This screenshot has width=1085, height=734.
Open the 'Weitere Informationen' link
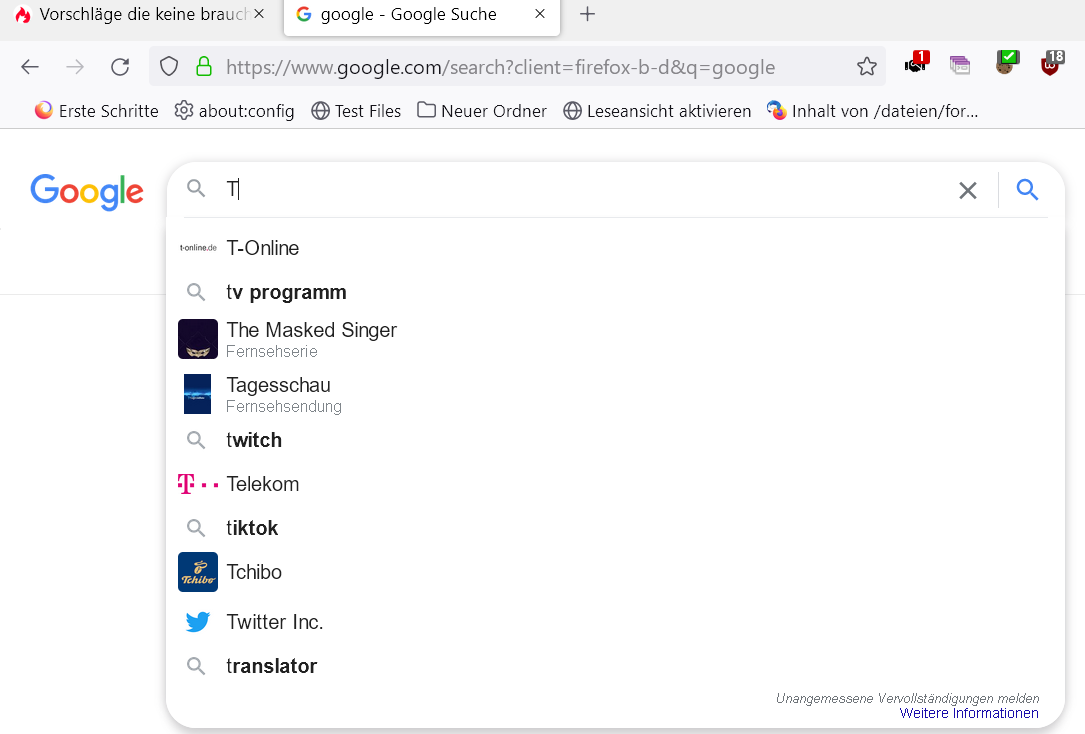(969, 713)
